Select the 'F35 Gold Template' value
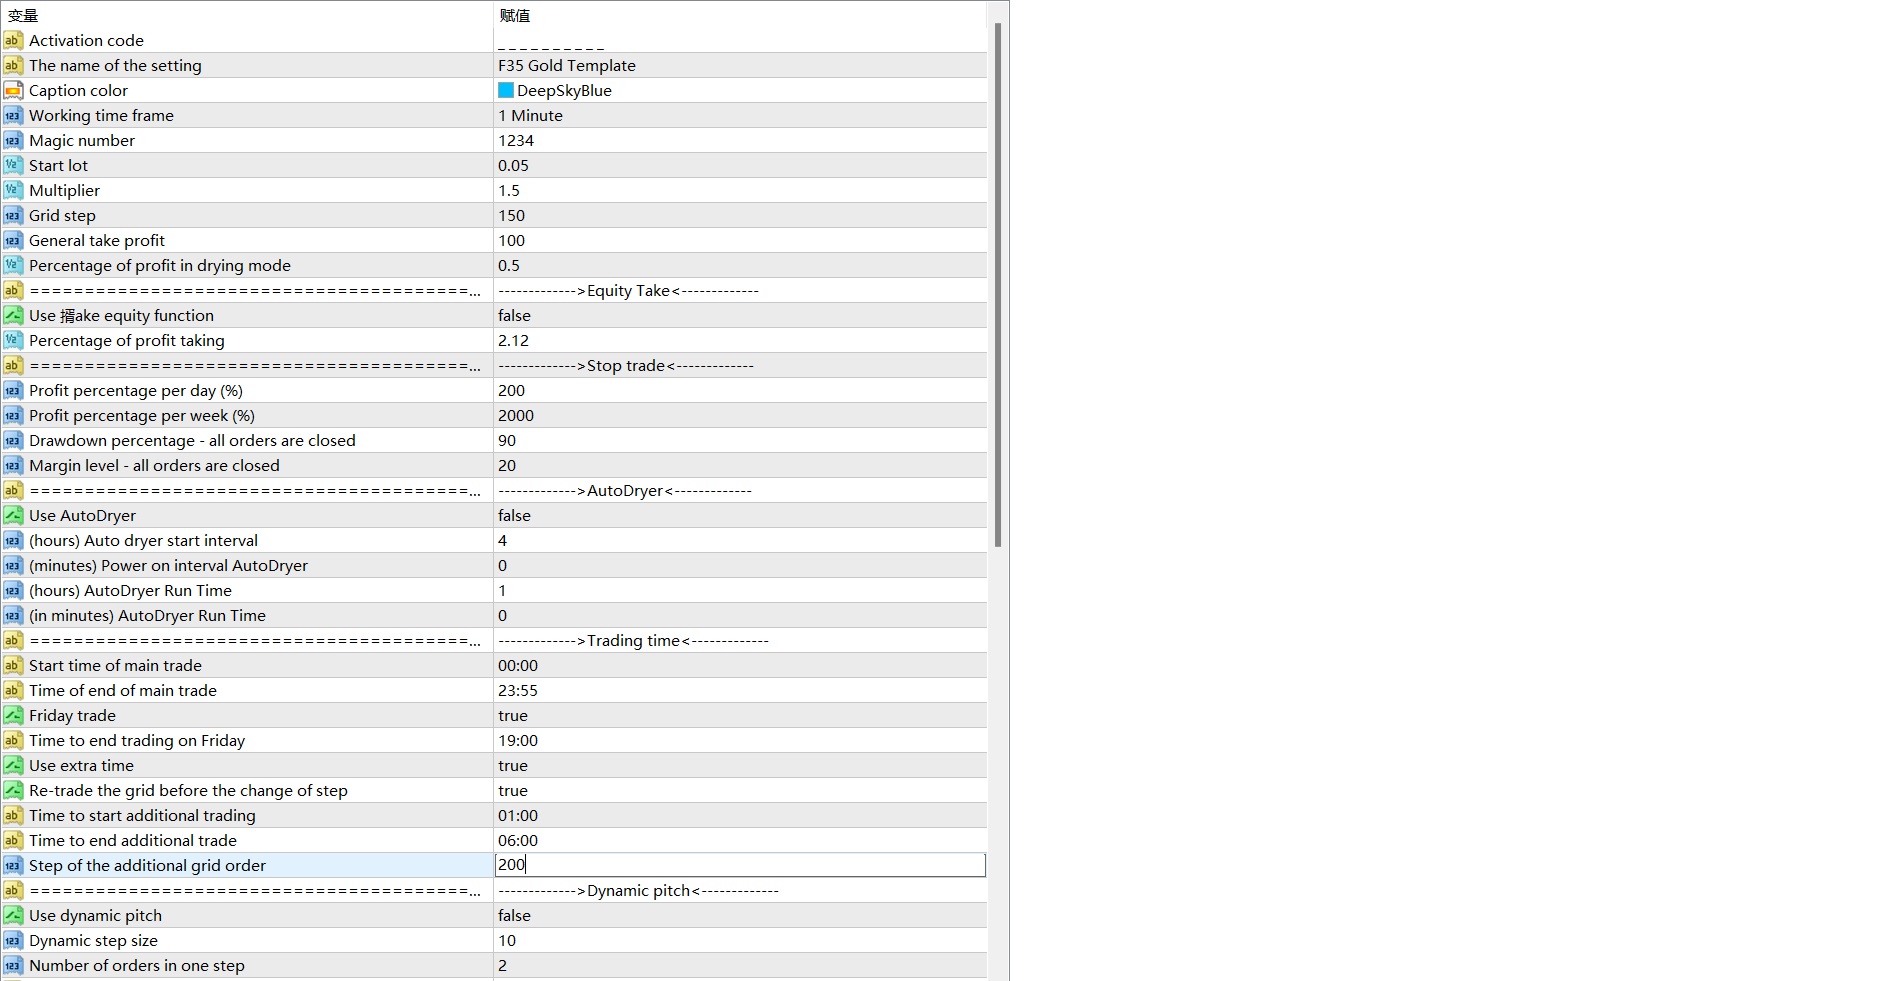The image size is (1890, 981). pyautogui.click(x=567, y=65)
